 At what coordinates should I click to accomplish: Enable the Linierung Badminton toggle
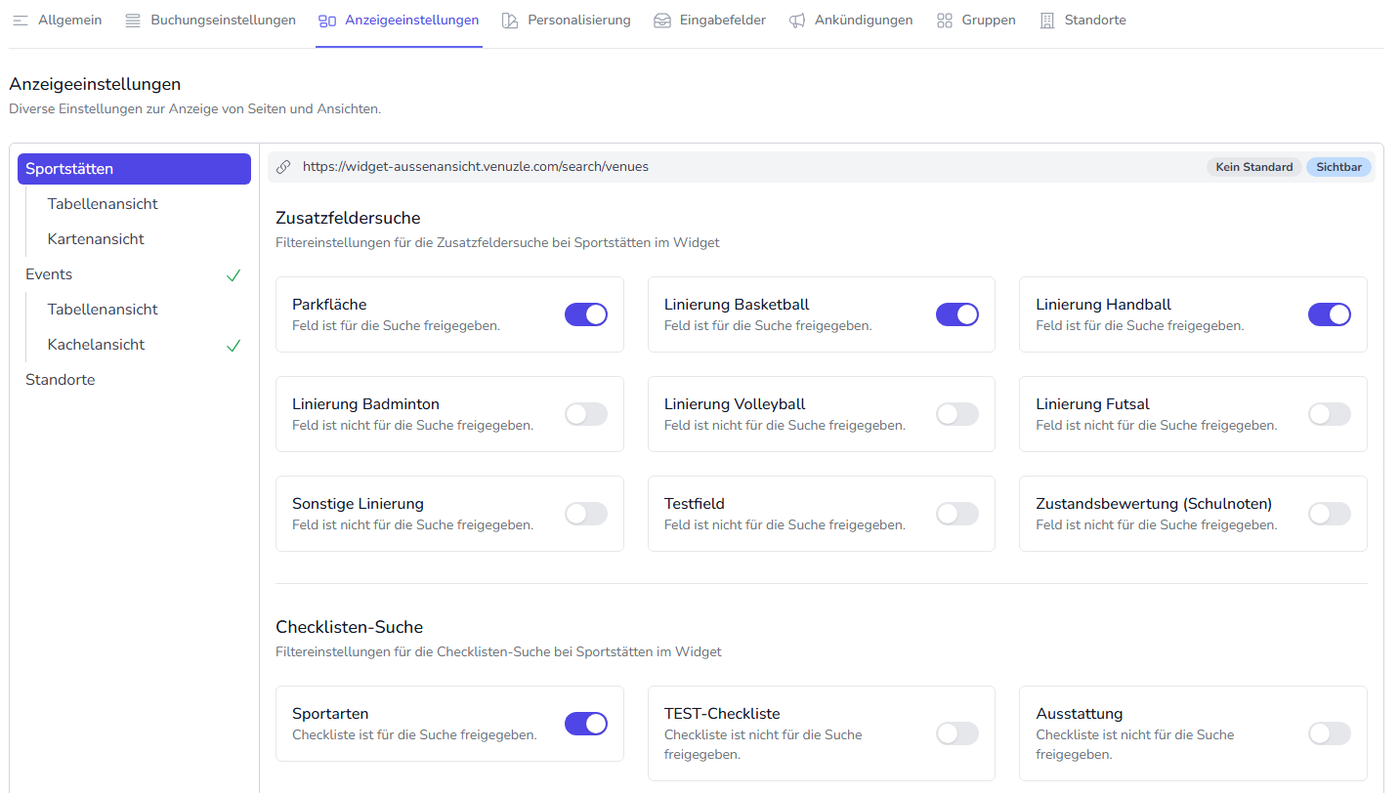[586, 414]
